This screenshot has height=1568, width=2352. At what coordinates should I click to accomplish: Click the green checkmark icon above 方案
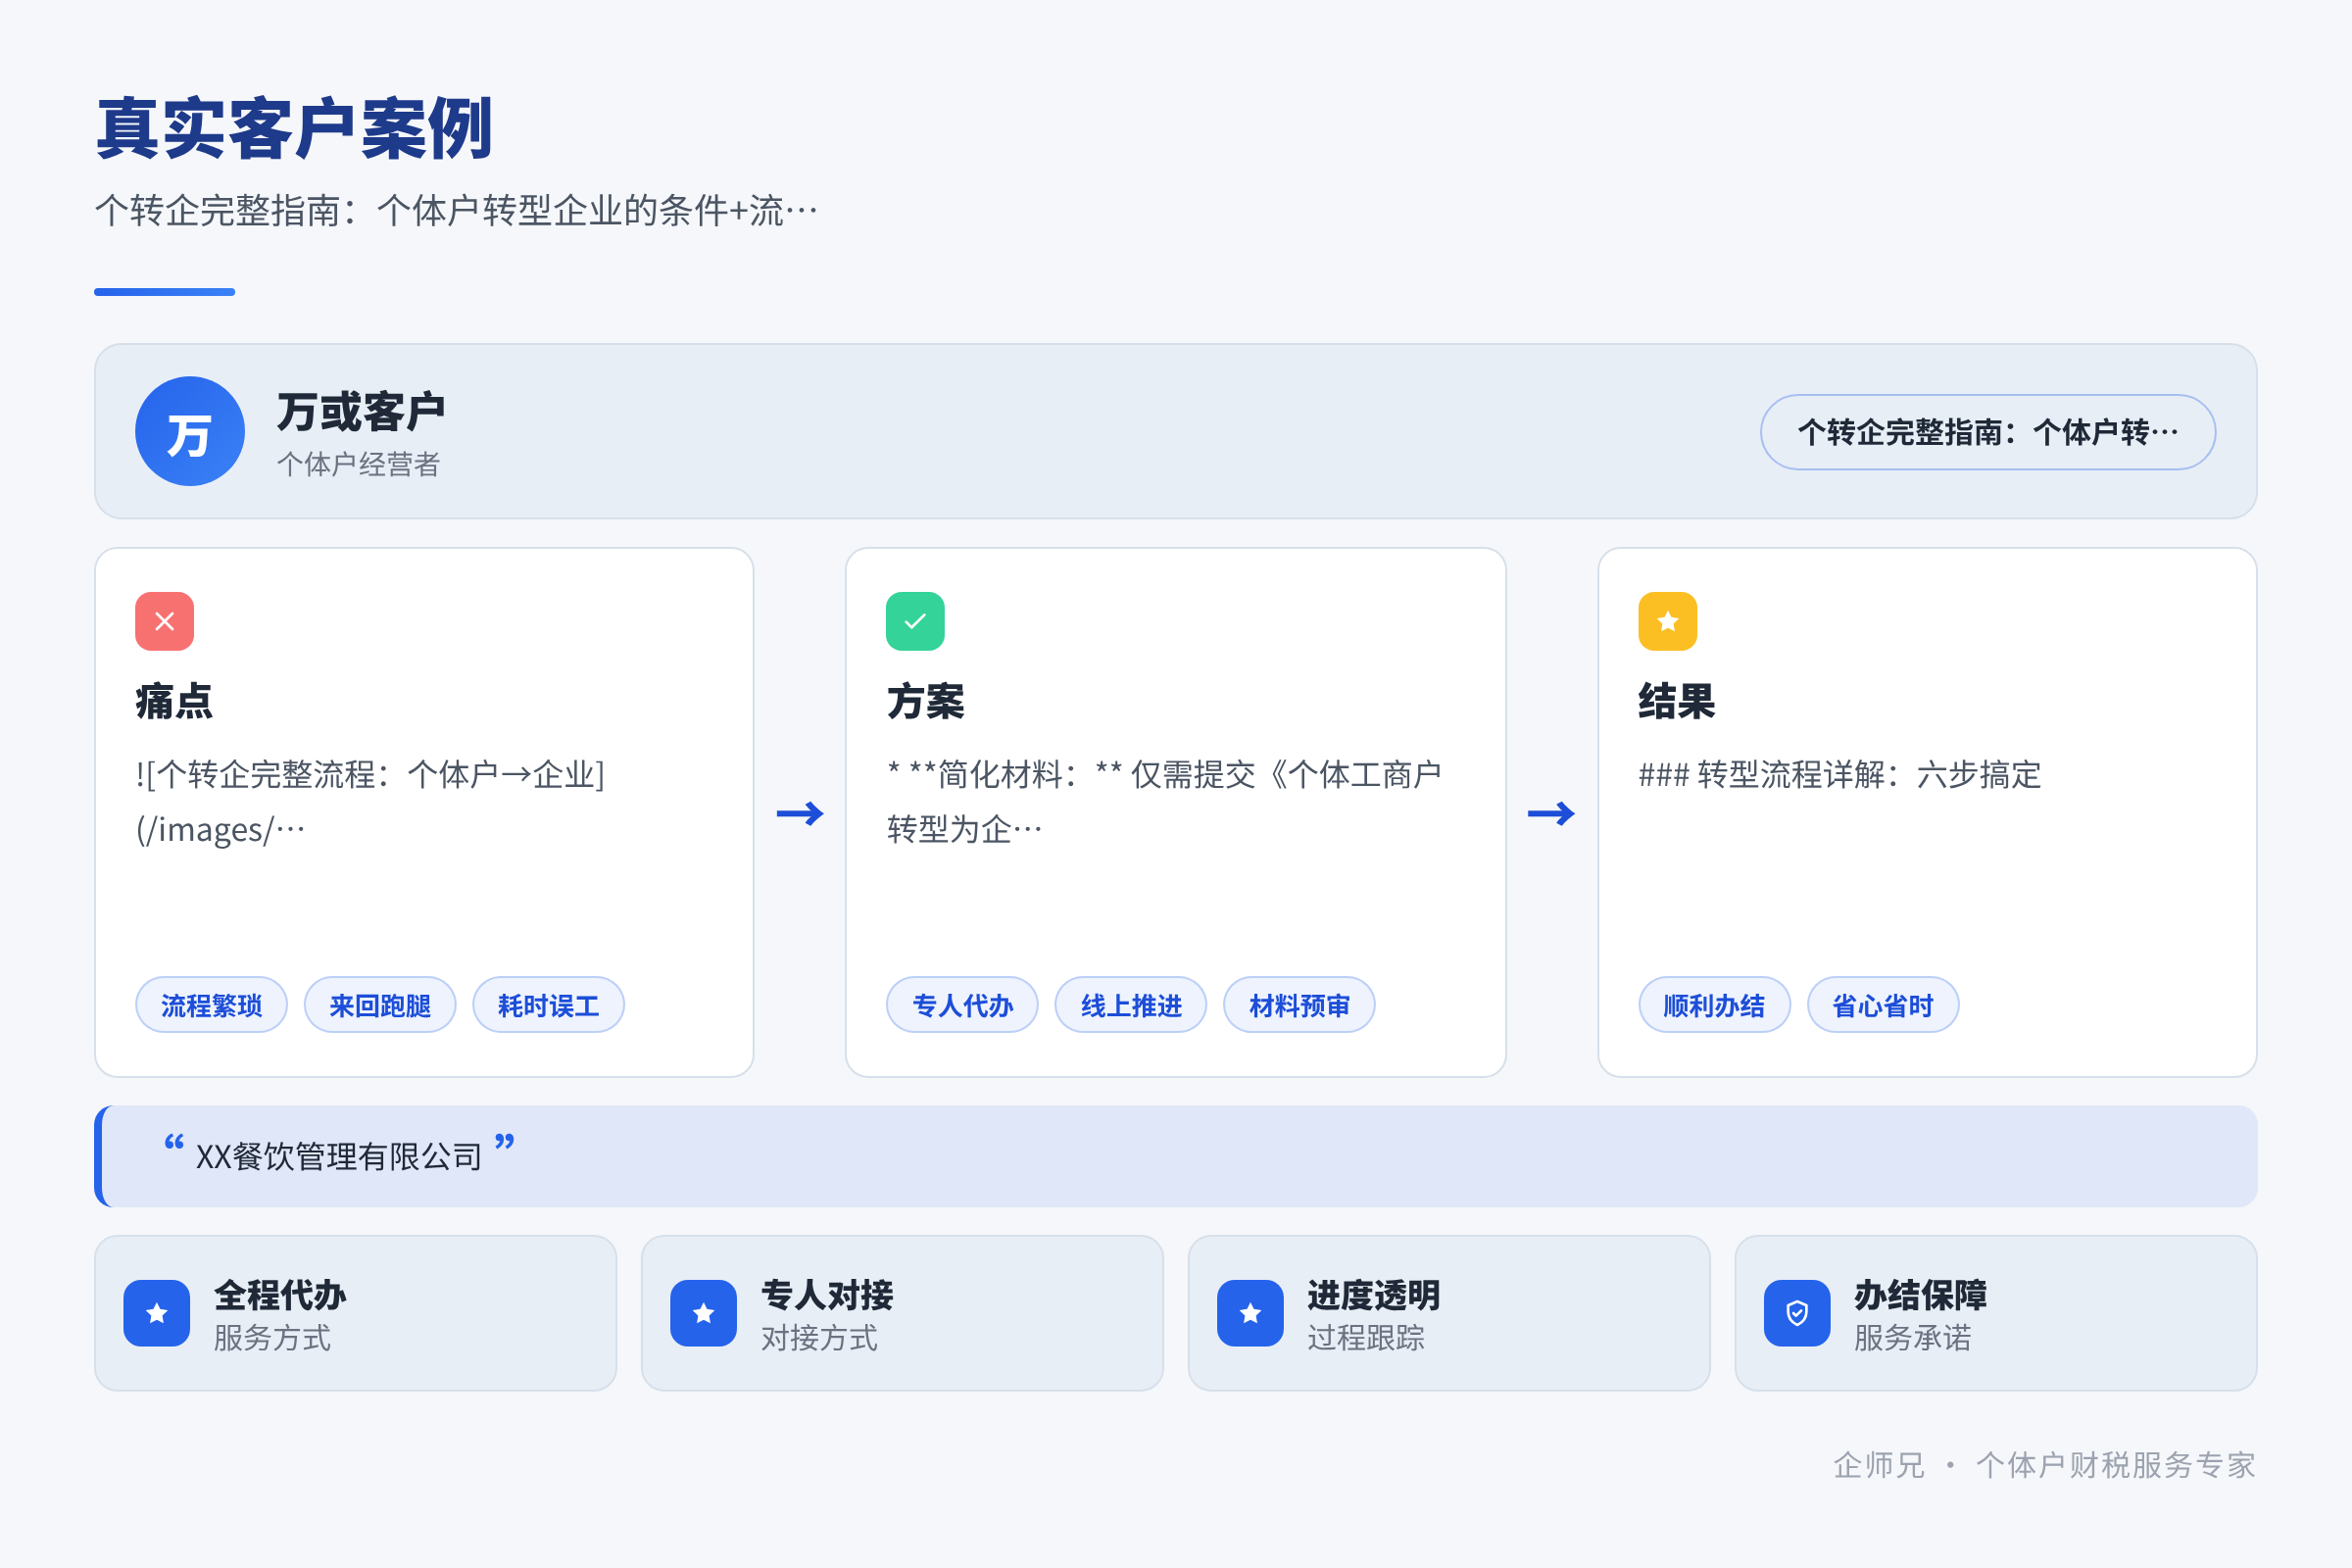point(915,621)
